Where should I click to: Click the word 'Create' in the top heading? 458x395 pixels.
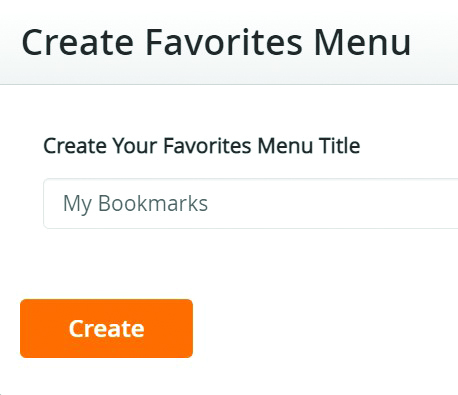(78, 42)
